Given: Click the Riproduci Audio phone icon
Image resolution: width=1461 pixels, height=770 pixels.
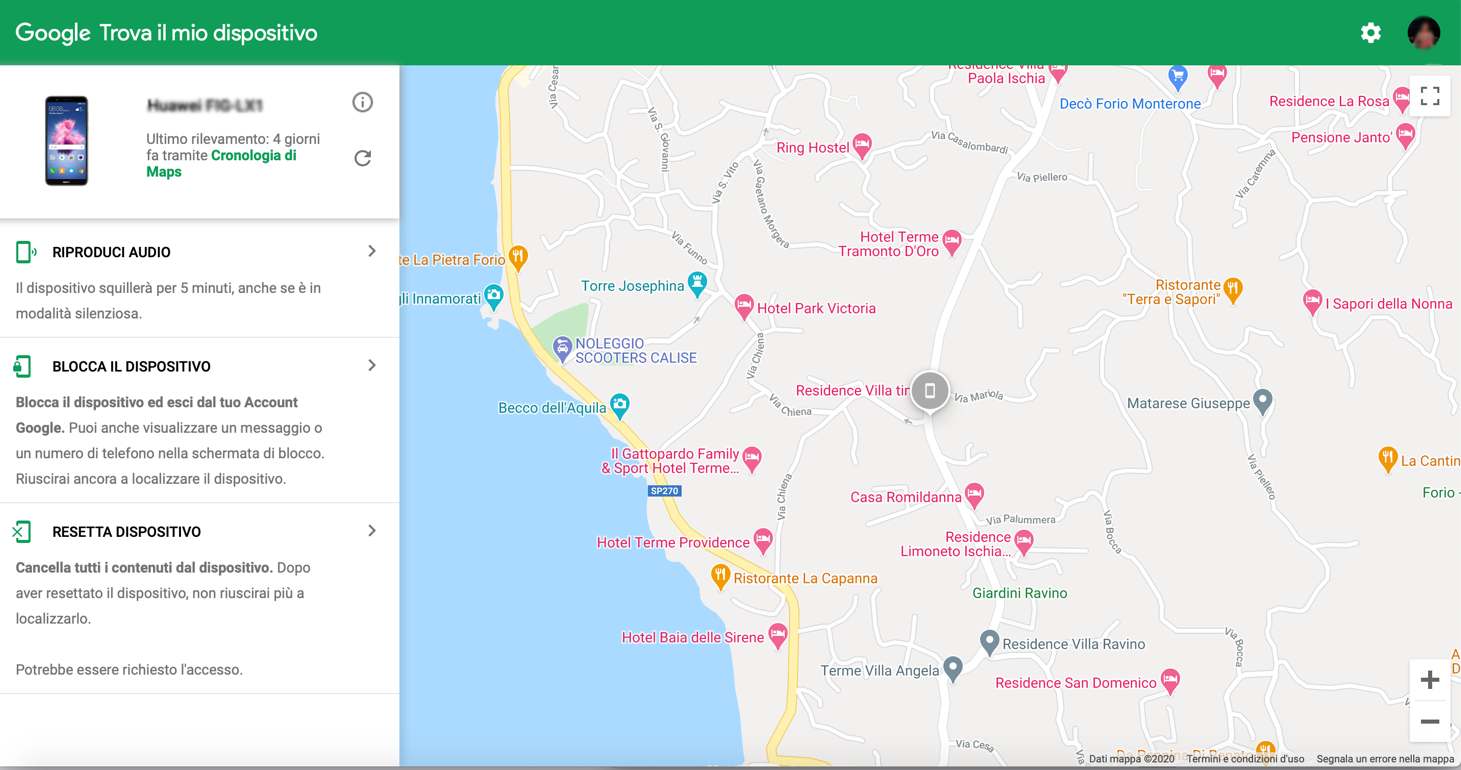Looking at the screenshot, I should point(26,252).
